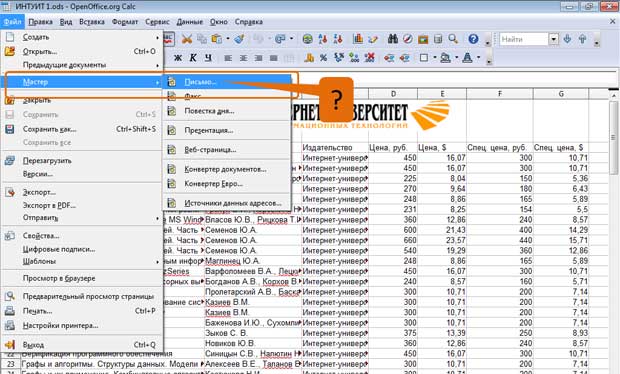Click Печать... in File menu
This screenshot has width=620, height=374.
(81, 311)
